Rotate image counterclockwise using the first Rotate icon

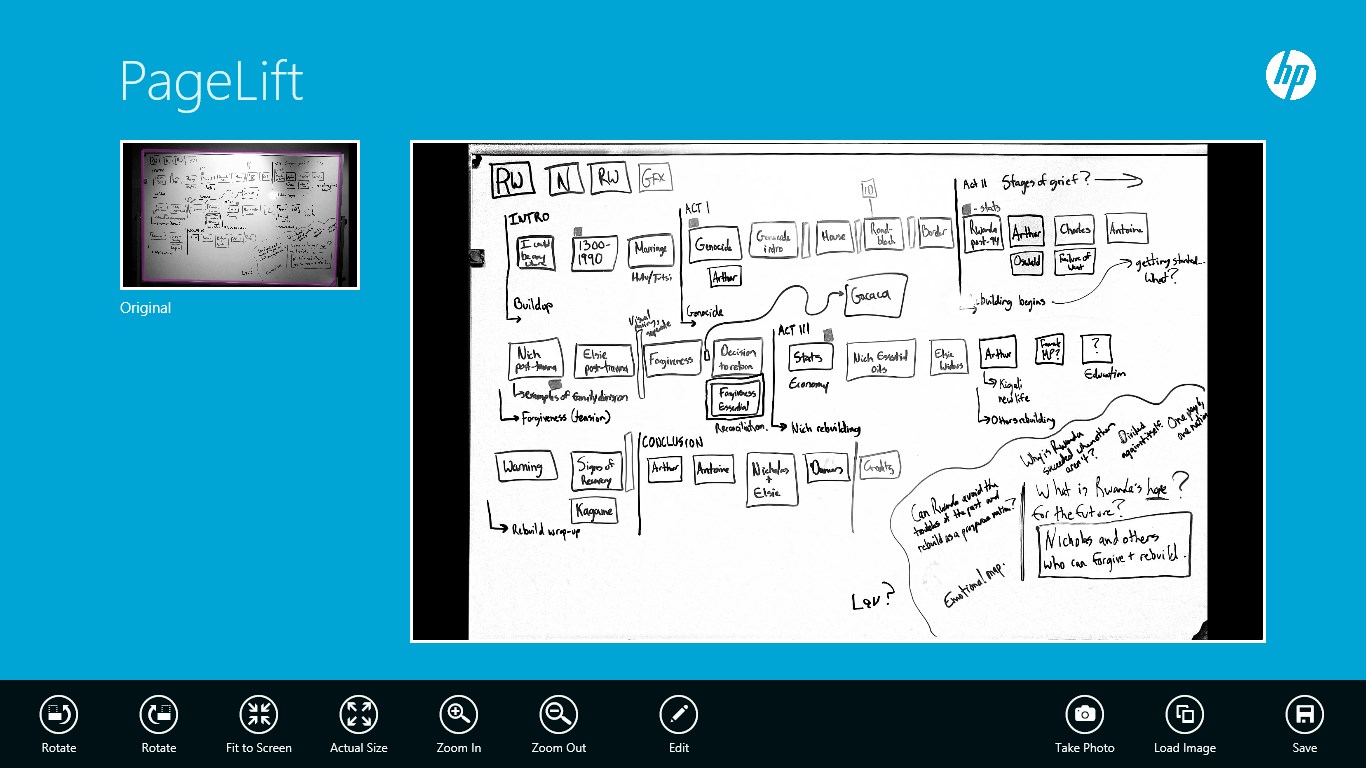click(59, 714)
